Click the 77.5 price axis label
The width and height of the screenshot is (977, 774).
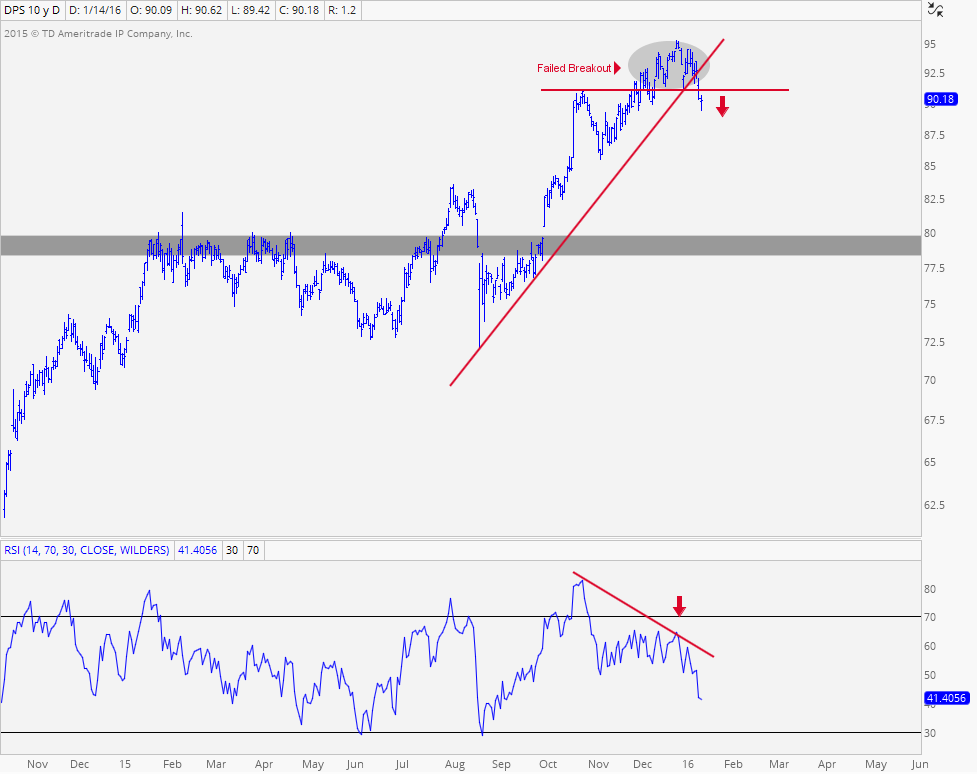[x=934, y=268]
